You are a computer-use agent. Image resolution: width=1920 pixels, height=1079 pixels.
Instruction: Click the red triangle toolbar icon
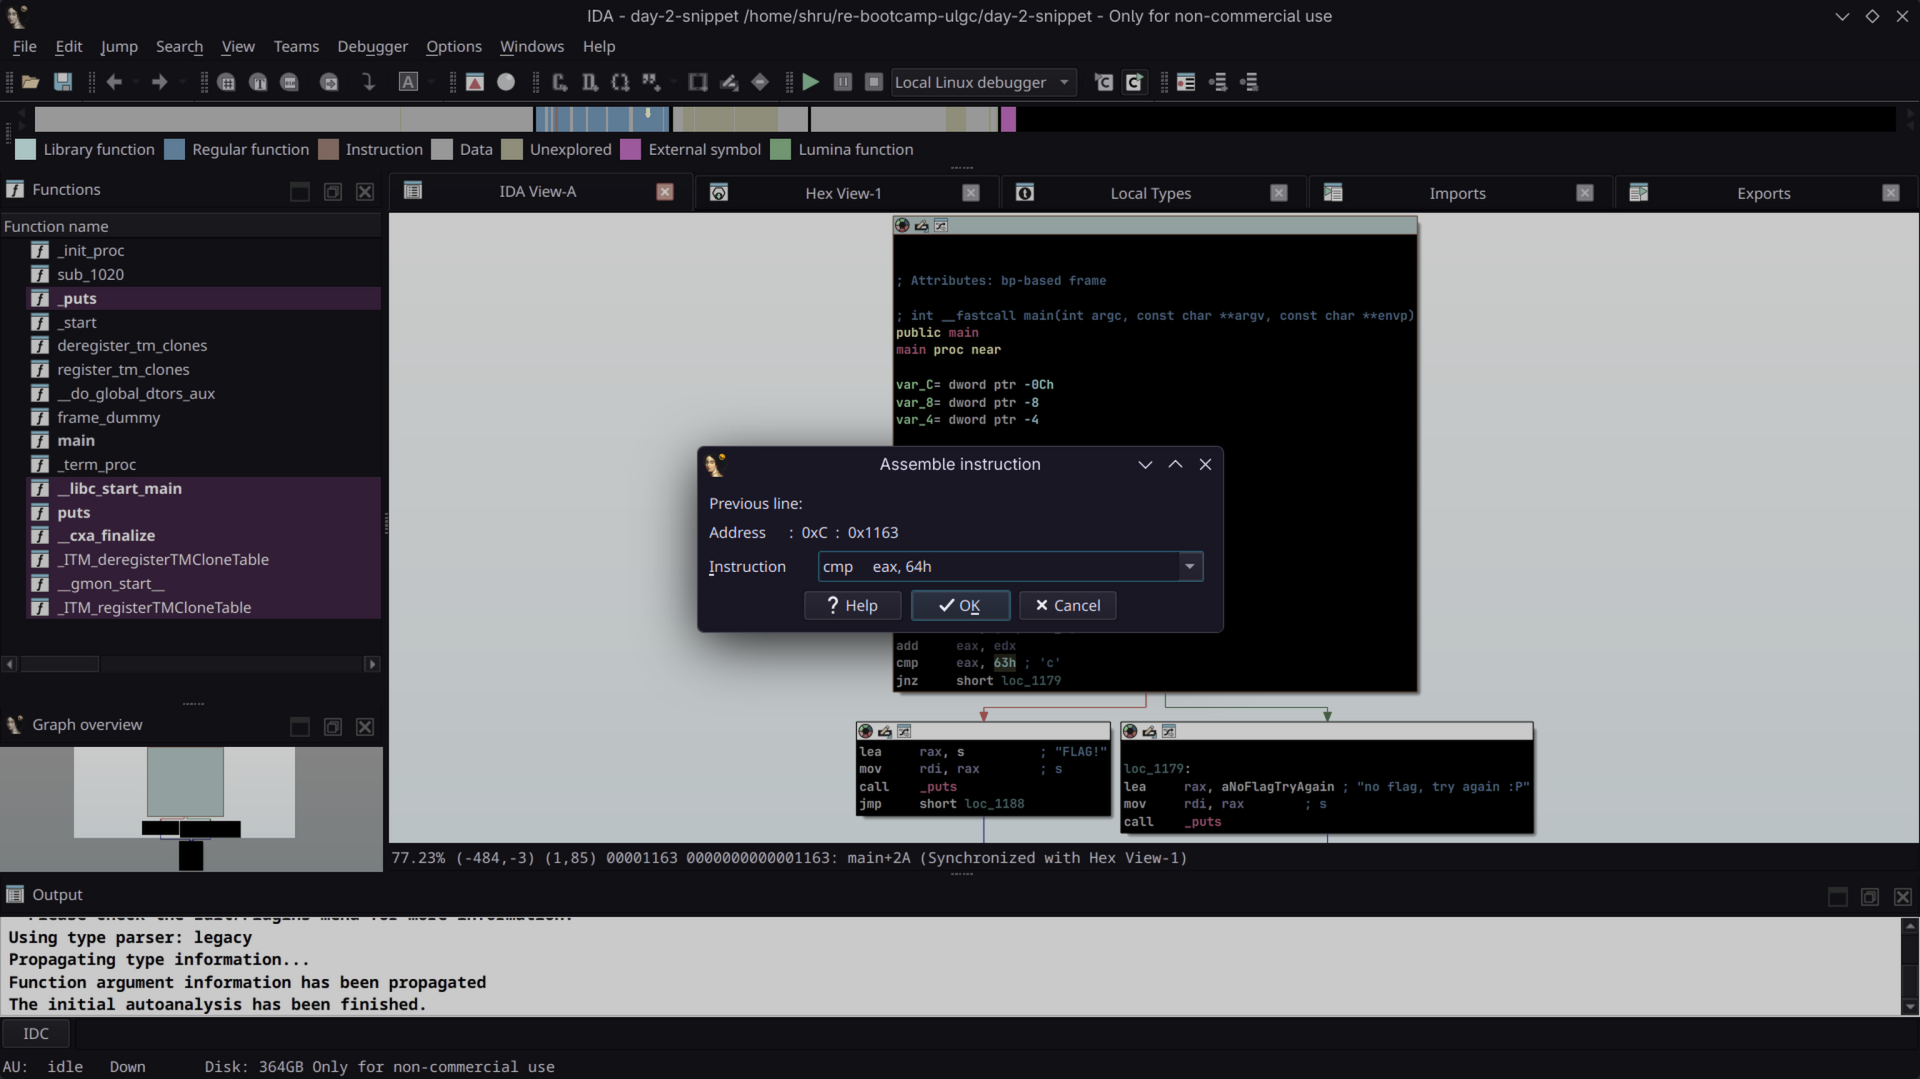click(475, 82)
